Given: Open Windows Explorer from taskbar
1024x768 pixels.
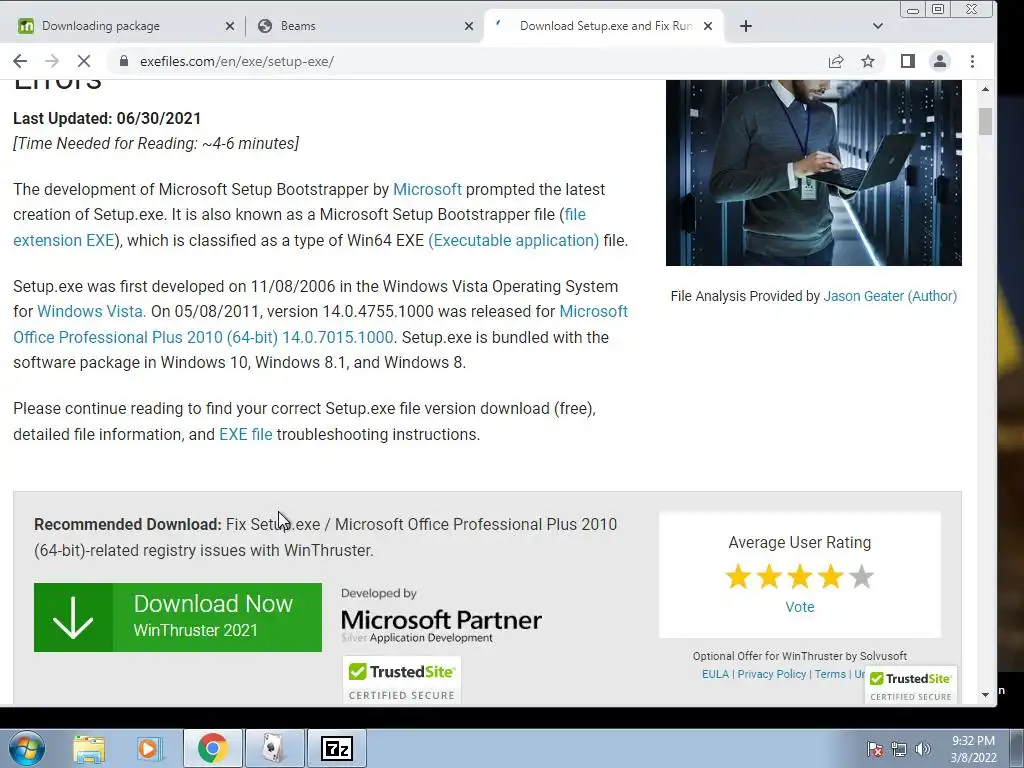Looking at the screenshot, I should [x=89, y=748].
